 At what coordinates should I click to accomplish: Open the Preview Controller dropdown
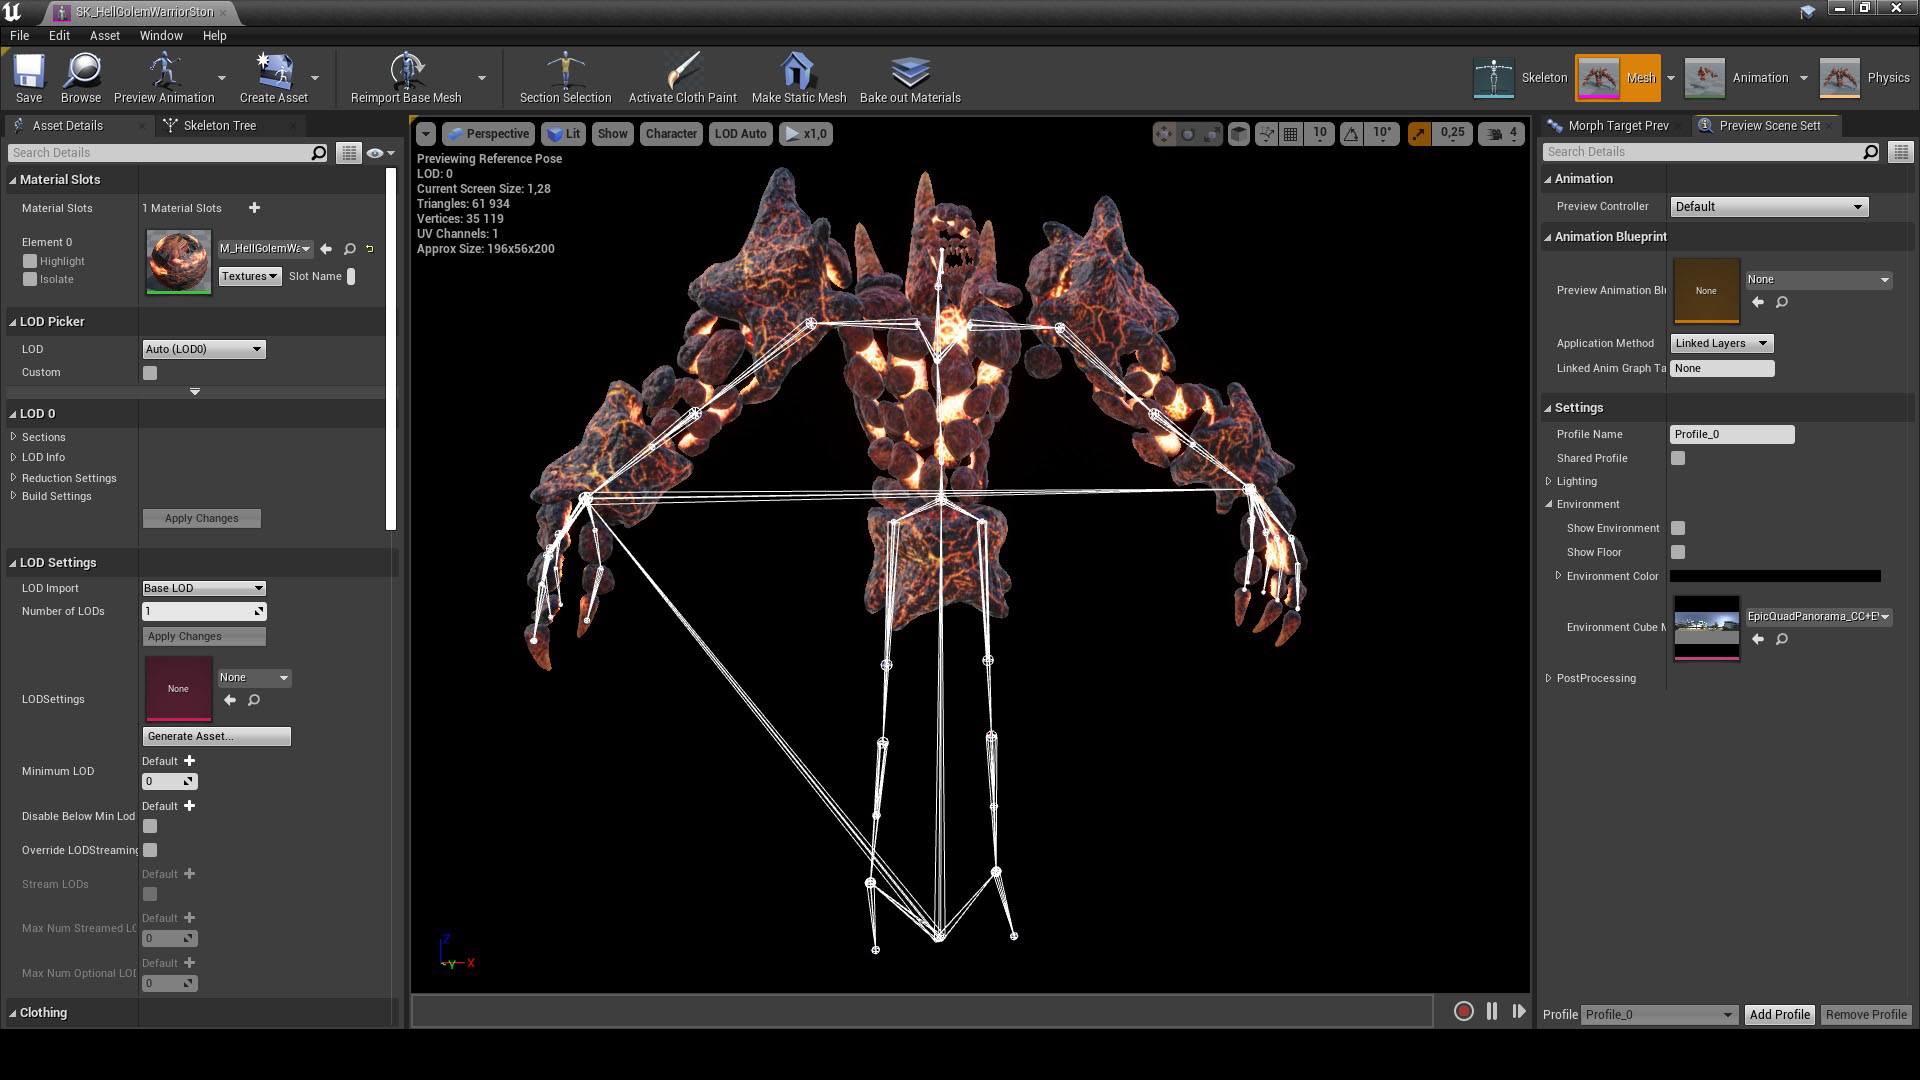pyautogui.click(x=1768, y=206)
